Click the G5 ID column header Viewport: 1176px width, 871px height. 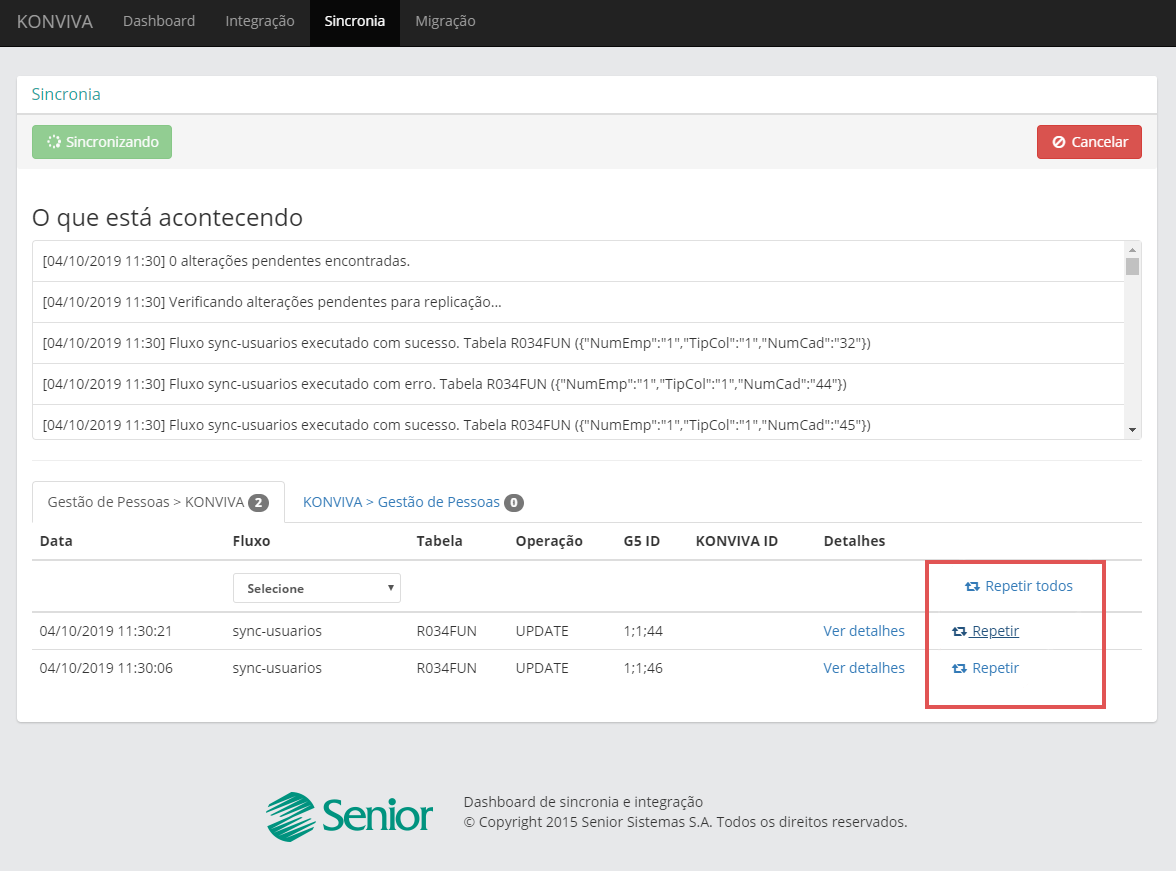point(641,541)
